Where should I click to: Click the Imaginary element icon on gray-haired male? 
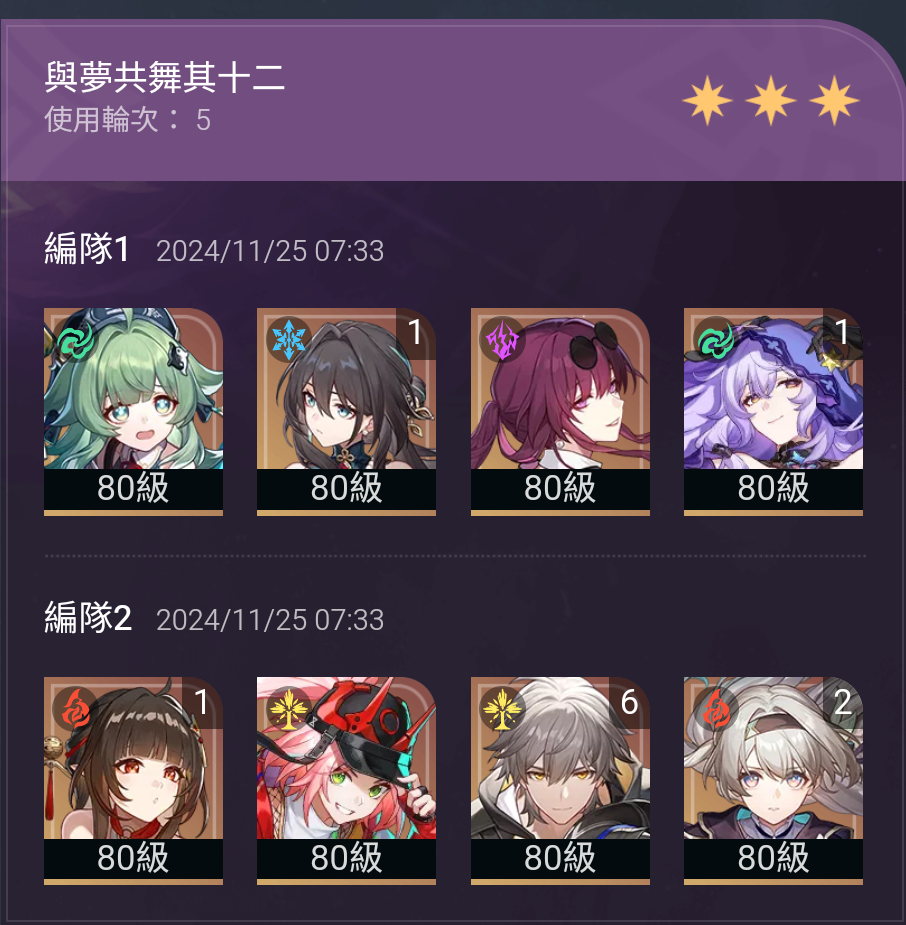point(502,708)
